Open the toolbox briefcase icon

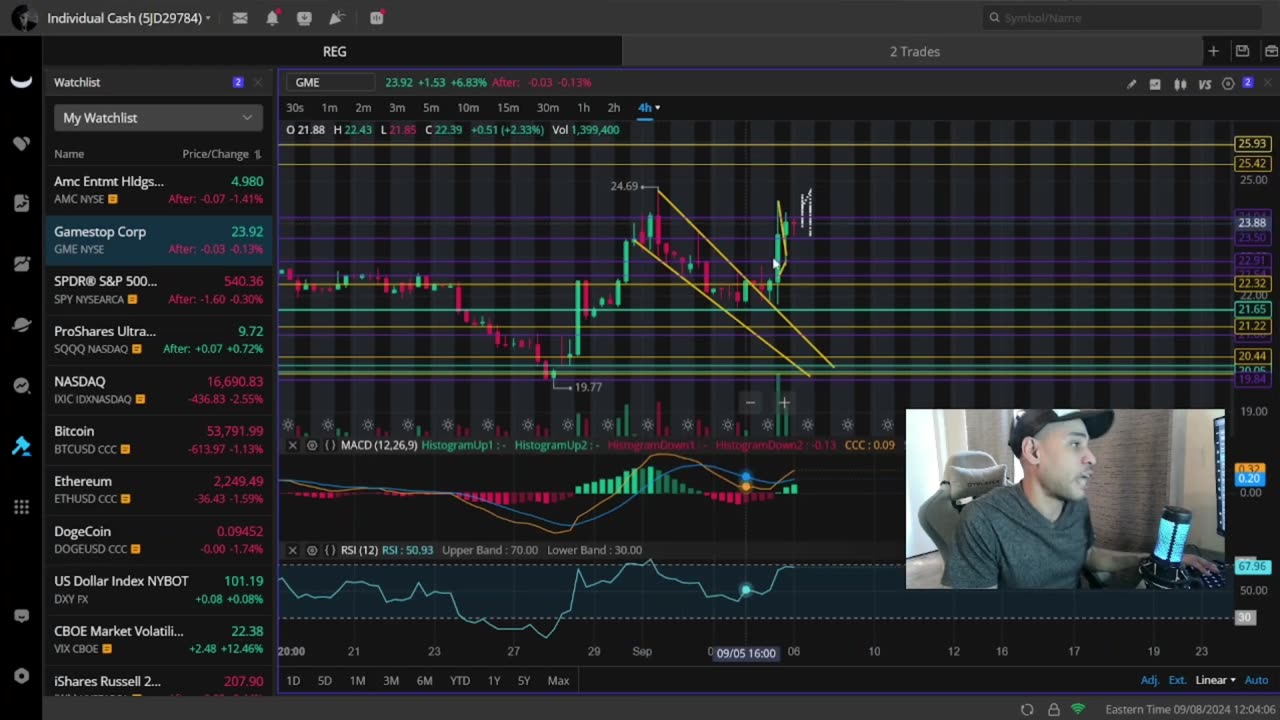[1271, 51]
